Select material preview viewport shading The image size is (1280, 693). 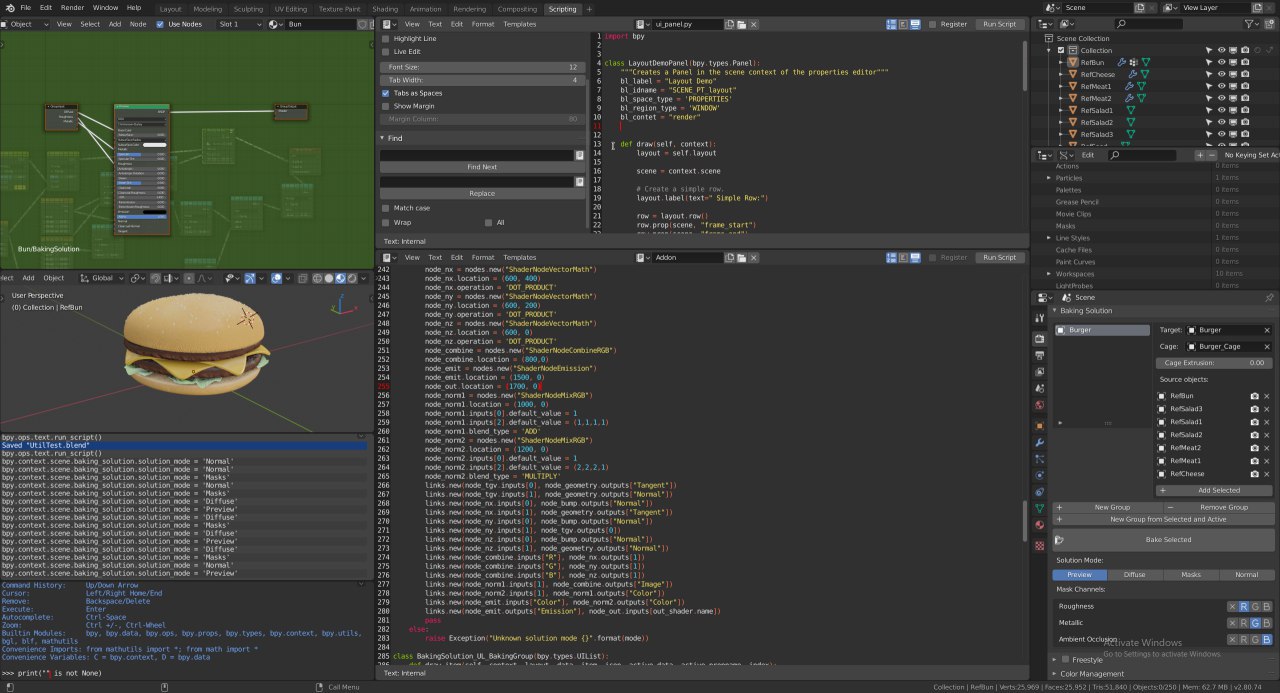(340, 278)
